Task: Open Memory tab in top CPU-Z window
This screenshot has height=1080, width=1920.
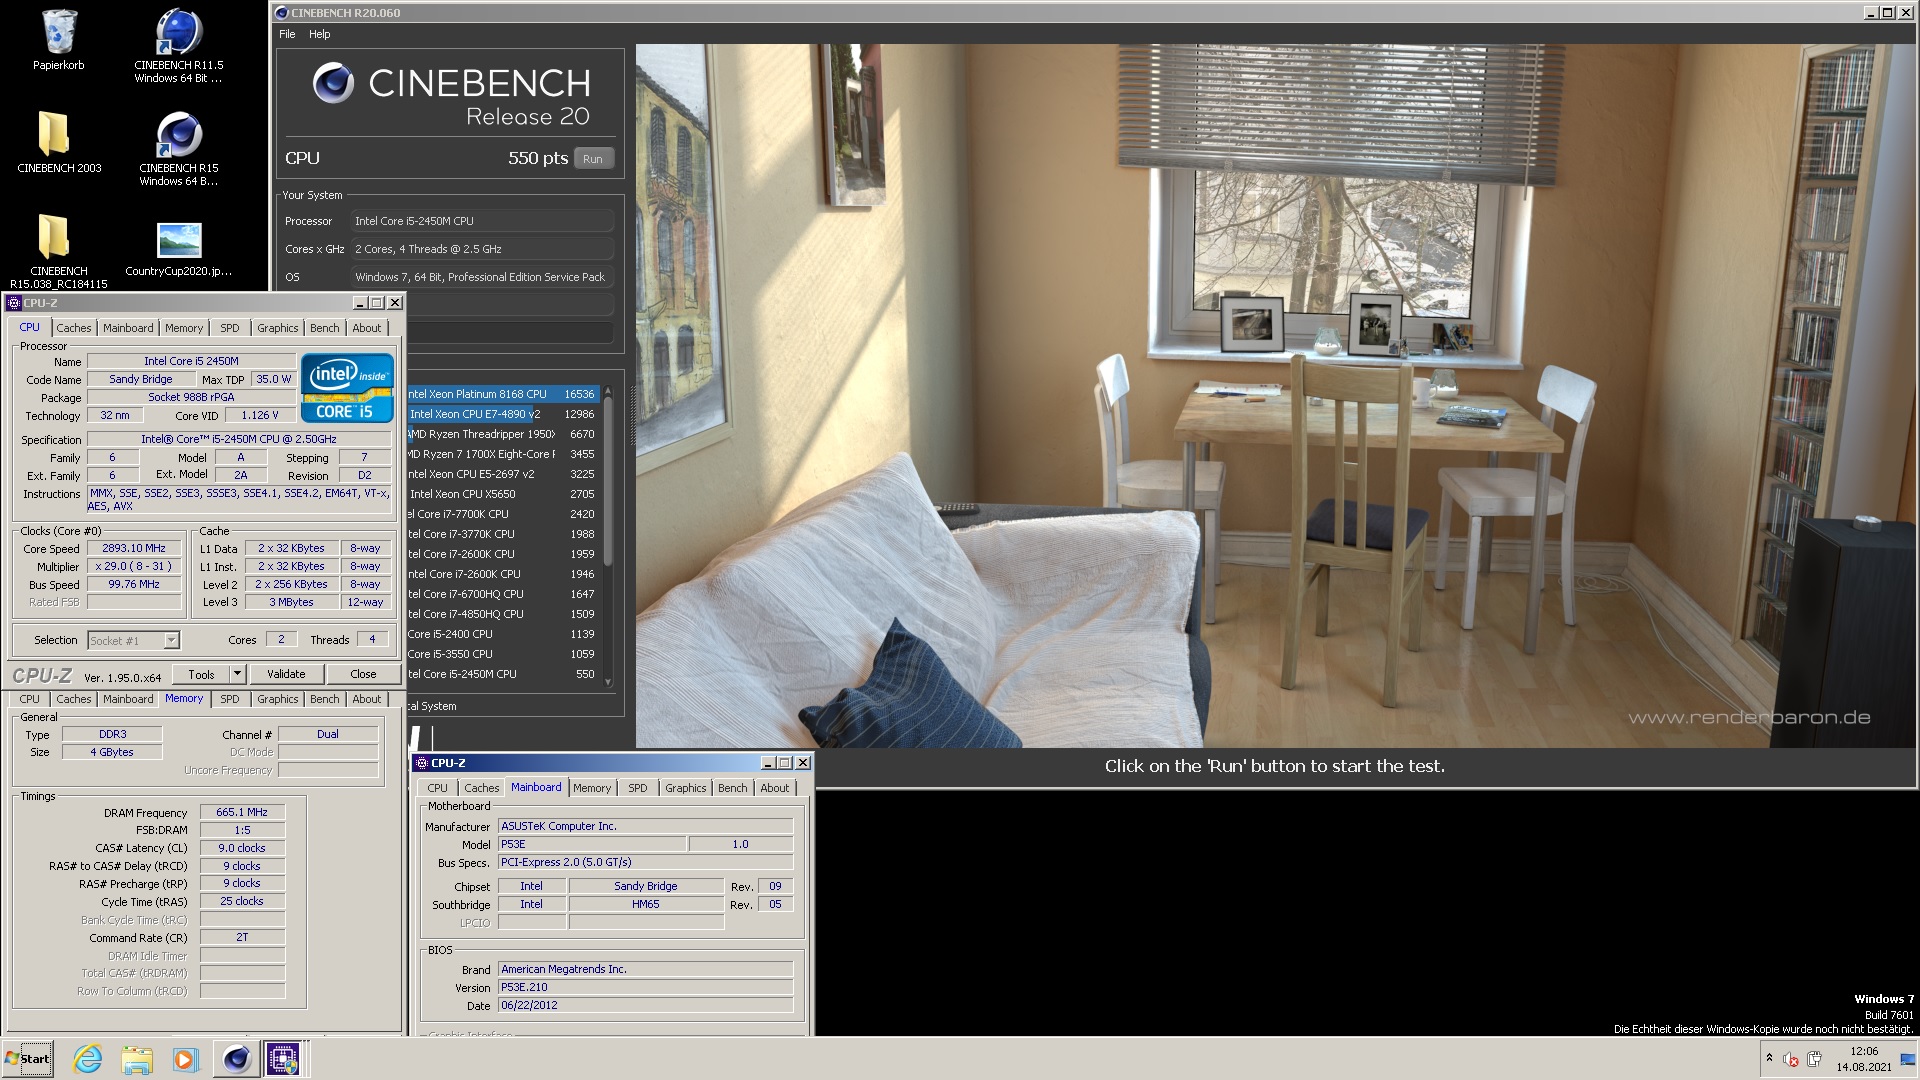Action: [x=184, y=328]
